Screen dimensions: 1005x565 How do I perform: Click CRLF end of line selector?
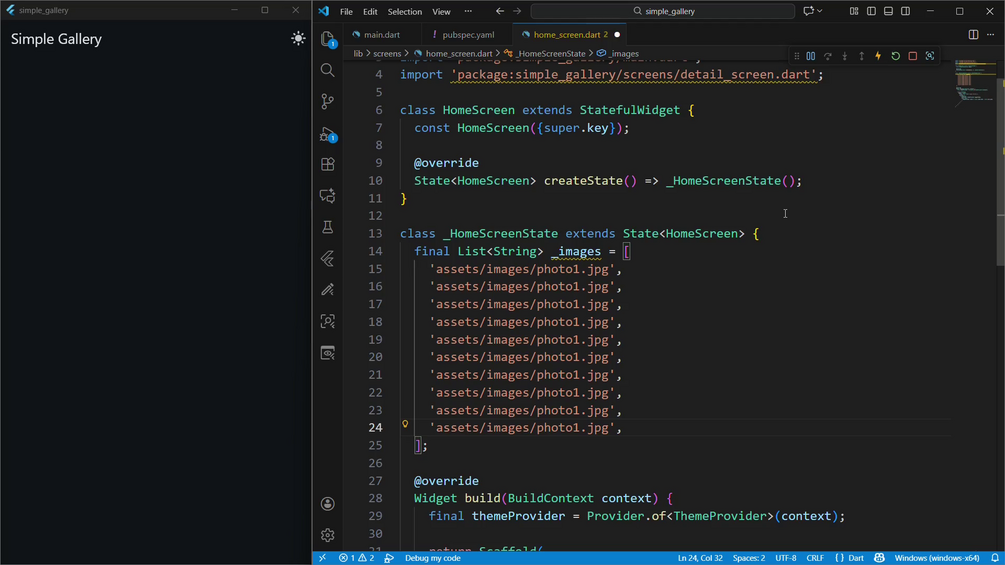click(815, 558)
